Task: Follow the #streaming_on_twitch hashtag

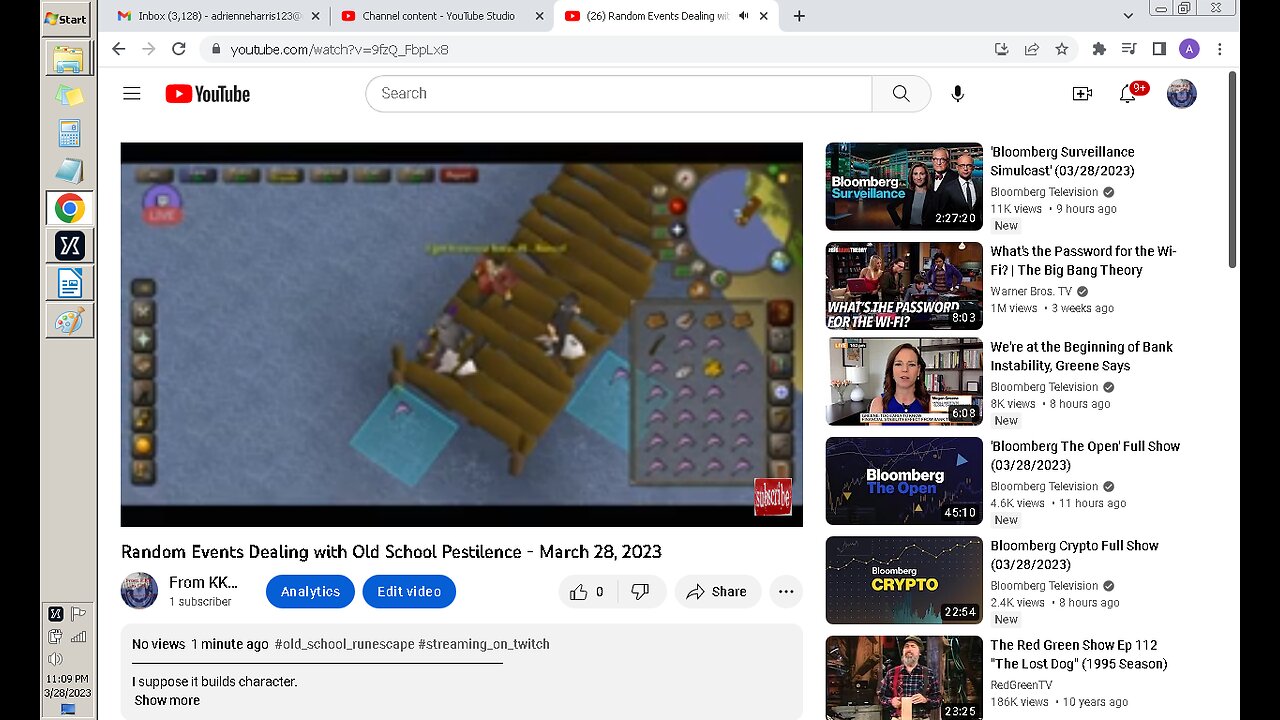Action: 484,644
